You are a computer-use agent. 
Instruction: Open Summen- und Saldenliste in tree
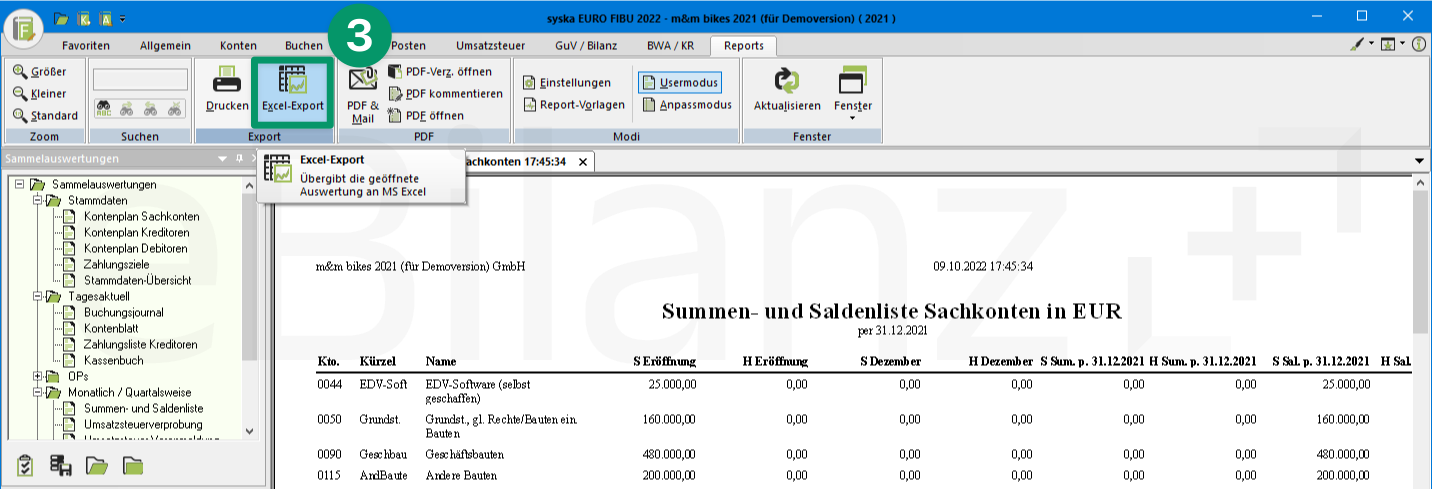[x=144, y=408]
